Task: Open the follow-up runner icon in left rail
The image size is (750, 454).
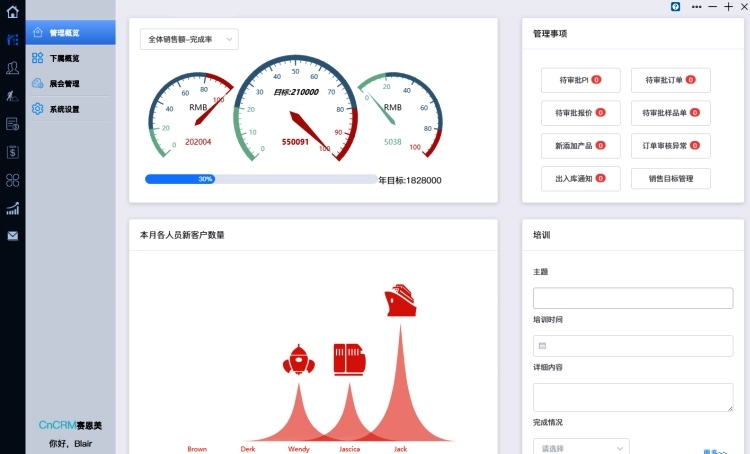Action: click(x=12, y=96)
